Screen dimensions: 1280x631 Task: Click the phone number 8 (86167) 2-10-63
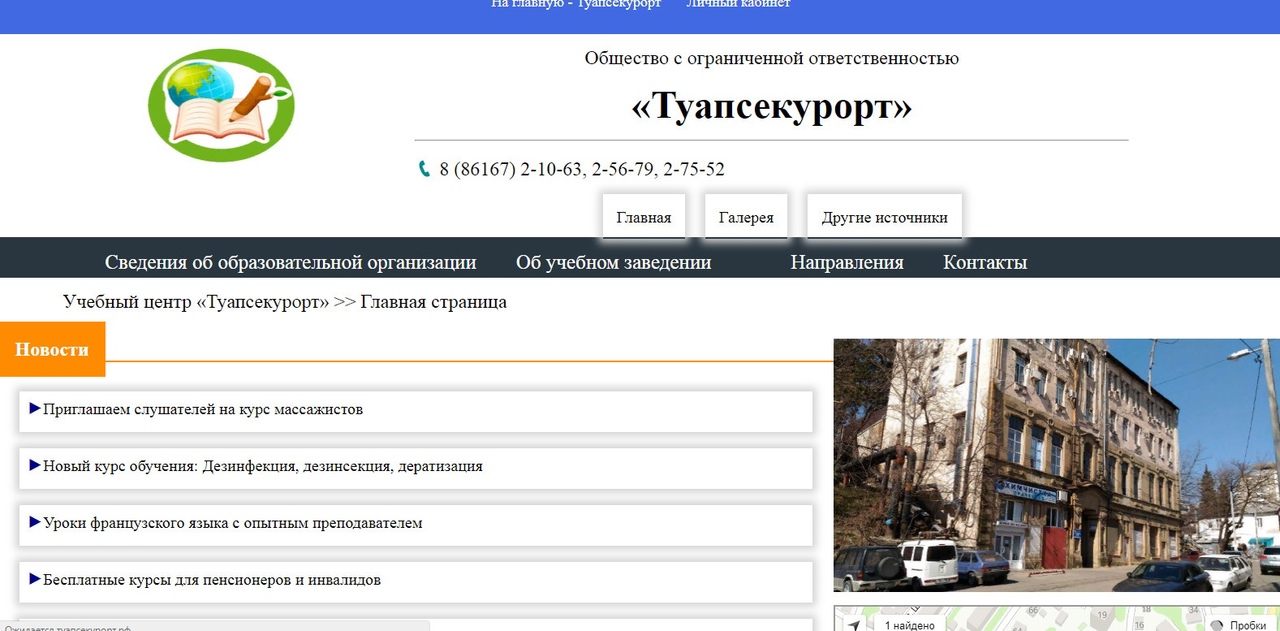coord(511,169)
